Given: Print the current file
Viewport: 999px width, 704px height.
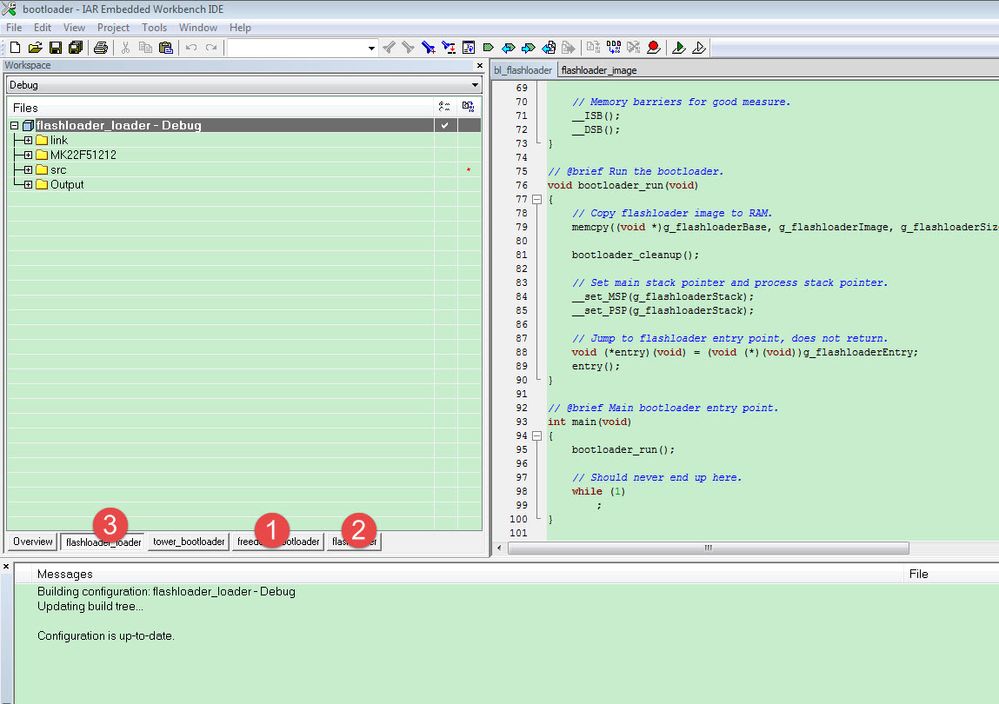Looking at the screenshot, I should click(x=101, y=48).
